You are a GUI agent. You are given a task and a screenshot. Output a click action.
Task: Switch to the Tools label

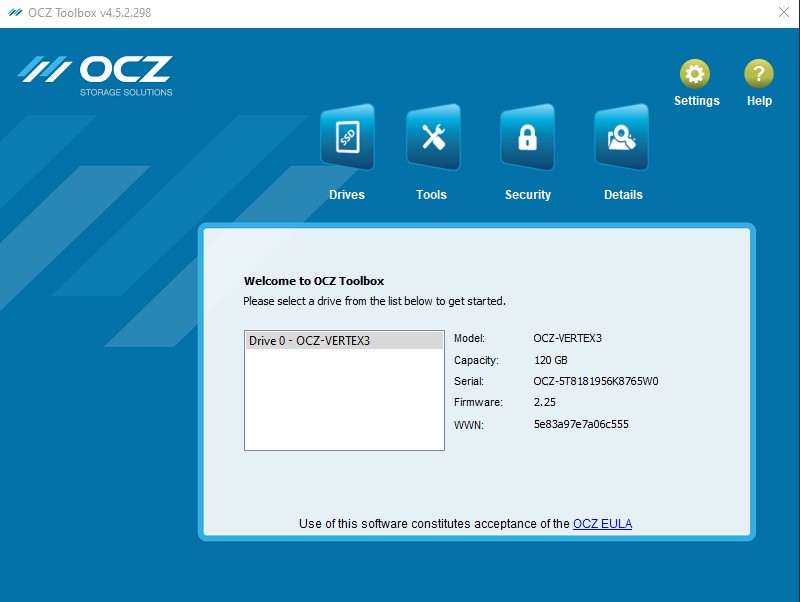tap(431, 194)
